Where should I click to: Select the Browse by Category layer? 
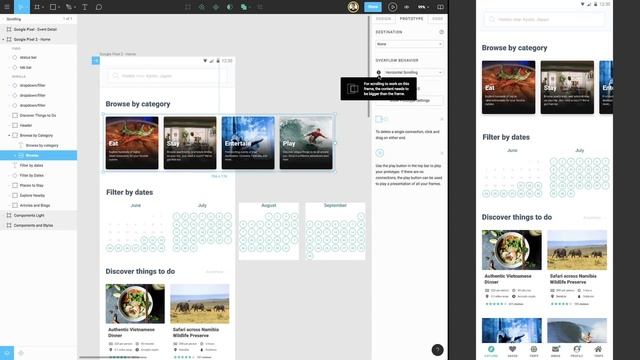tap(38, 136)
